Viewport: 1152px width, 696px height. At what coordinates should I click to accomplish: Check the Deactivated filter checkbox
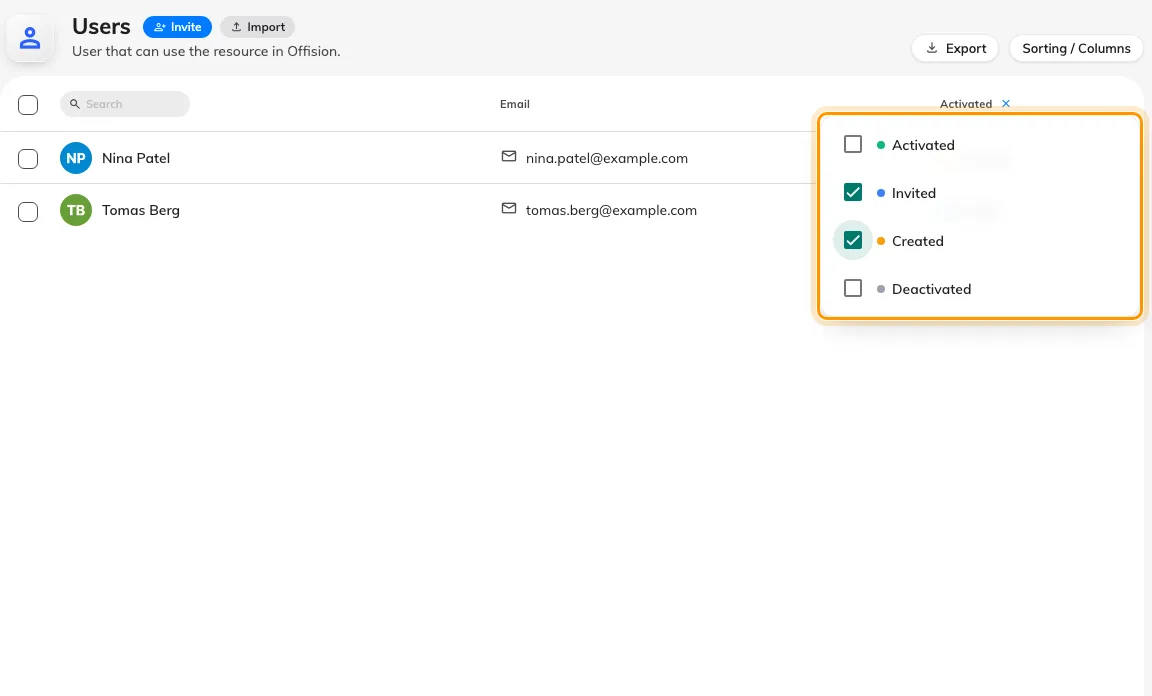click(853, 288)
